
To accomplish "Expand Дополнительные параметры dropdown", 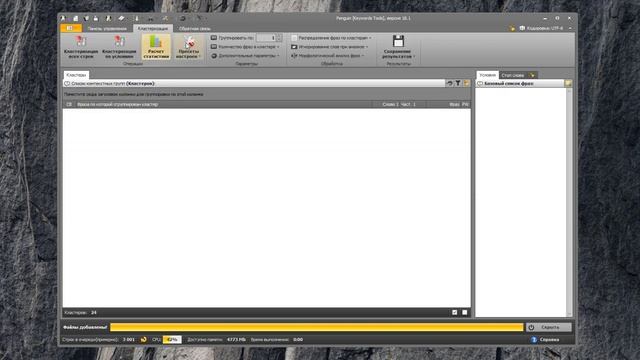I will coord(278,56).
